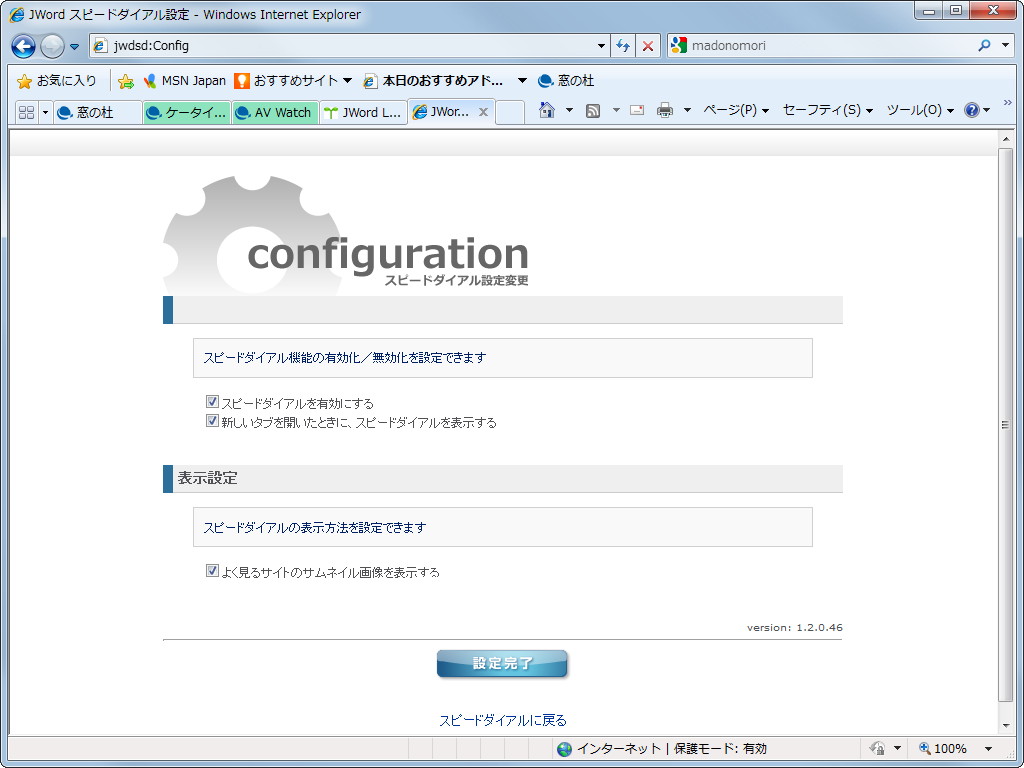Screen dimensions: 1024x768
Task: Click the スピードダイアル機能の有効化 description text
Action: [x=344, y=358]
